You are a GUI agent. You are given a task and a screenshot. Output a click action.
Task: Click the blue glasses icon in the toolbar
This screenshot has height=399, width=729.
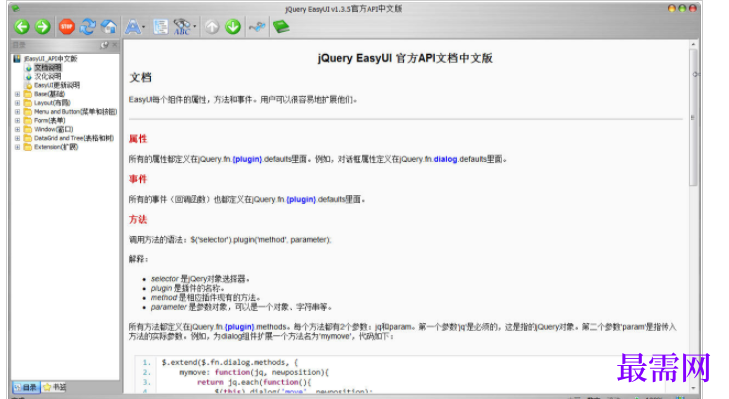pyautogui.click(x=257, y=27)
